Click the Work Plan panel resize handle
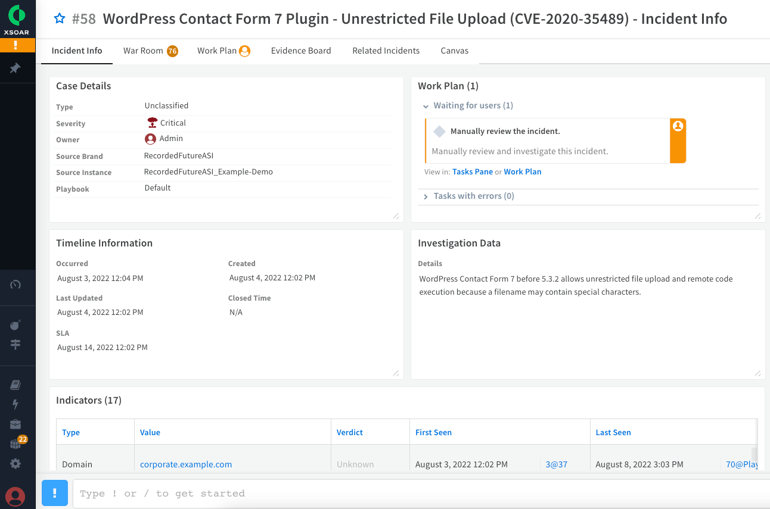This screenshot has width=770, height=509. 758,216
